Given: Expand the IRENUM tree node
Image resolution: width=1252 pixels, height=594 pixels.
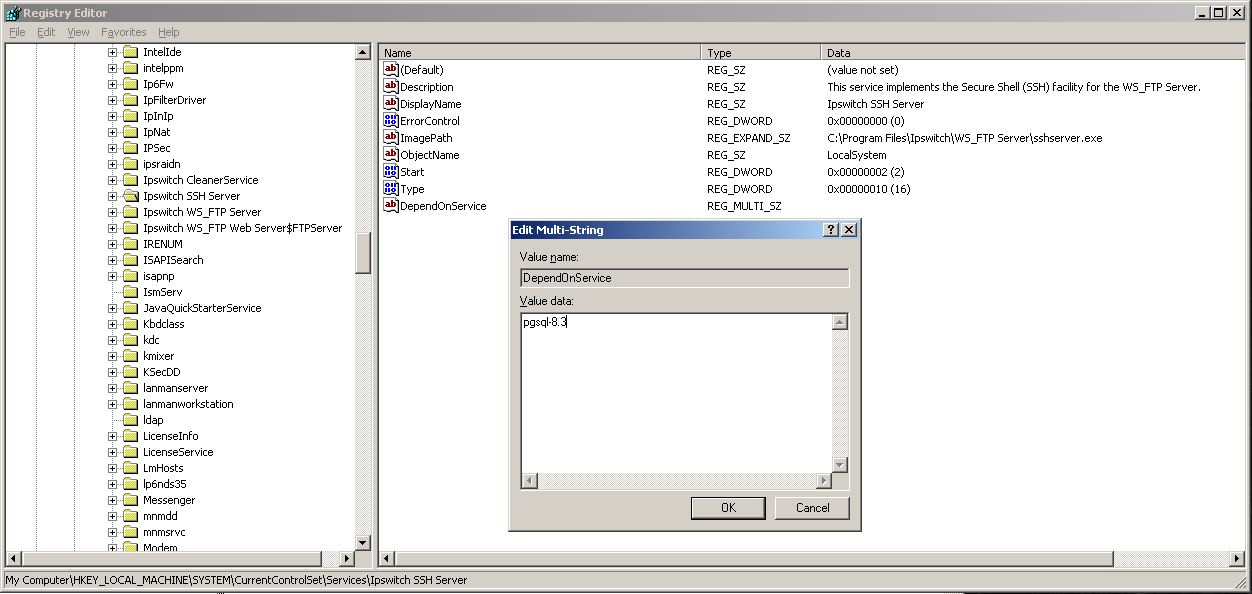Looking at the screenshot, I should 112,244.
